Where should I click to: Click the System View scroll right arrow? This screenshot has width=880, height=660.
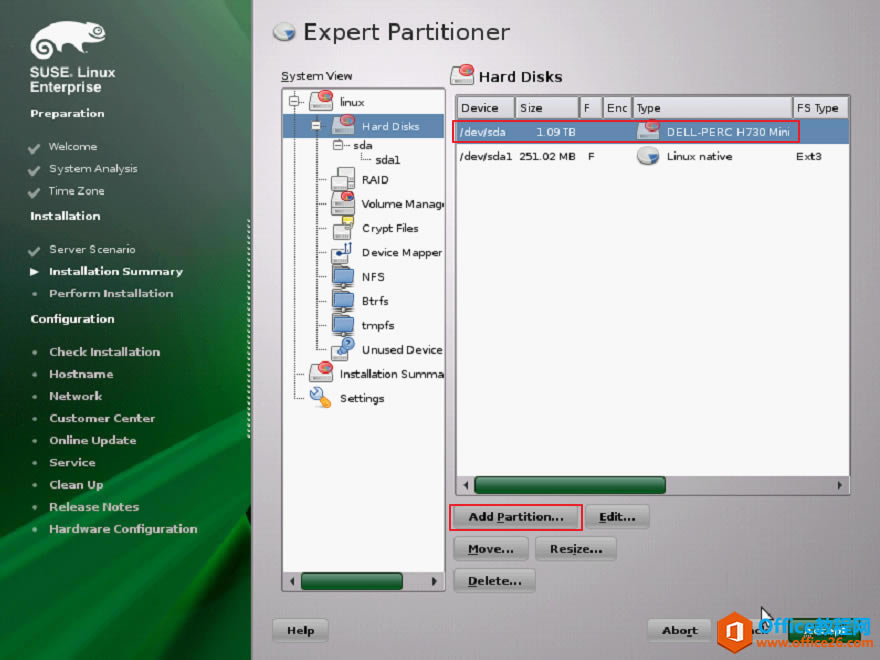(434, 581)
